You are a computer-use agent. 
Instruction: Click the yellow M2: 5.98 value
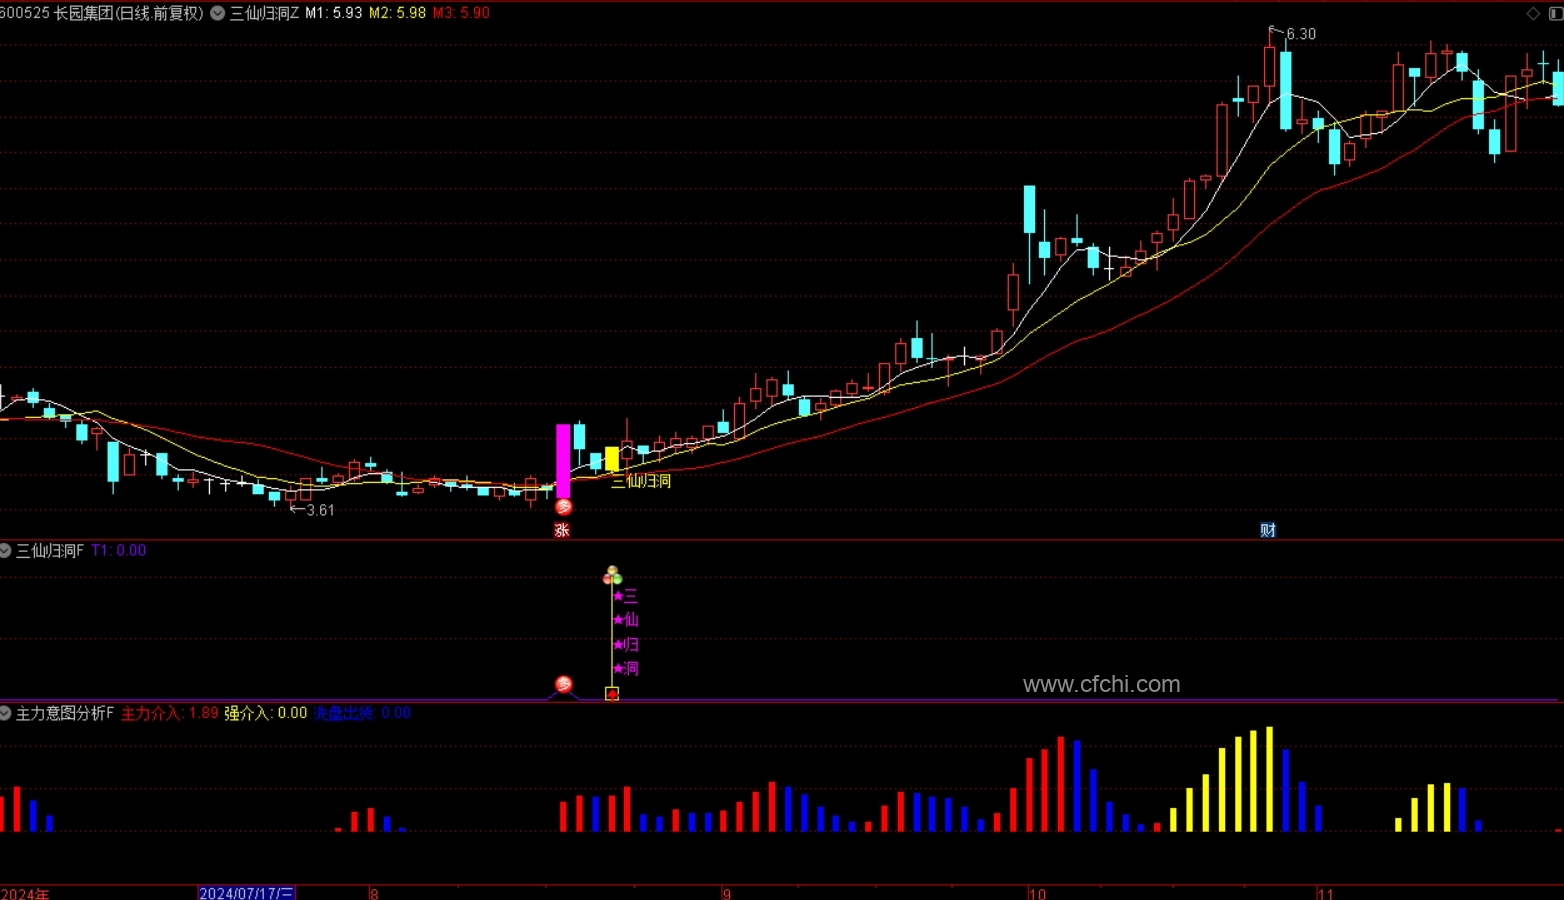coord(397,13)
